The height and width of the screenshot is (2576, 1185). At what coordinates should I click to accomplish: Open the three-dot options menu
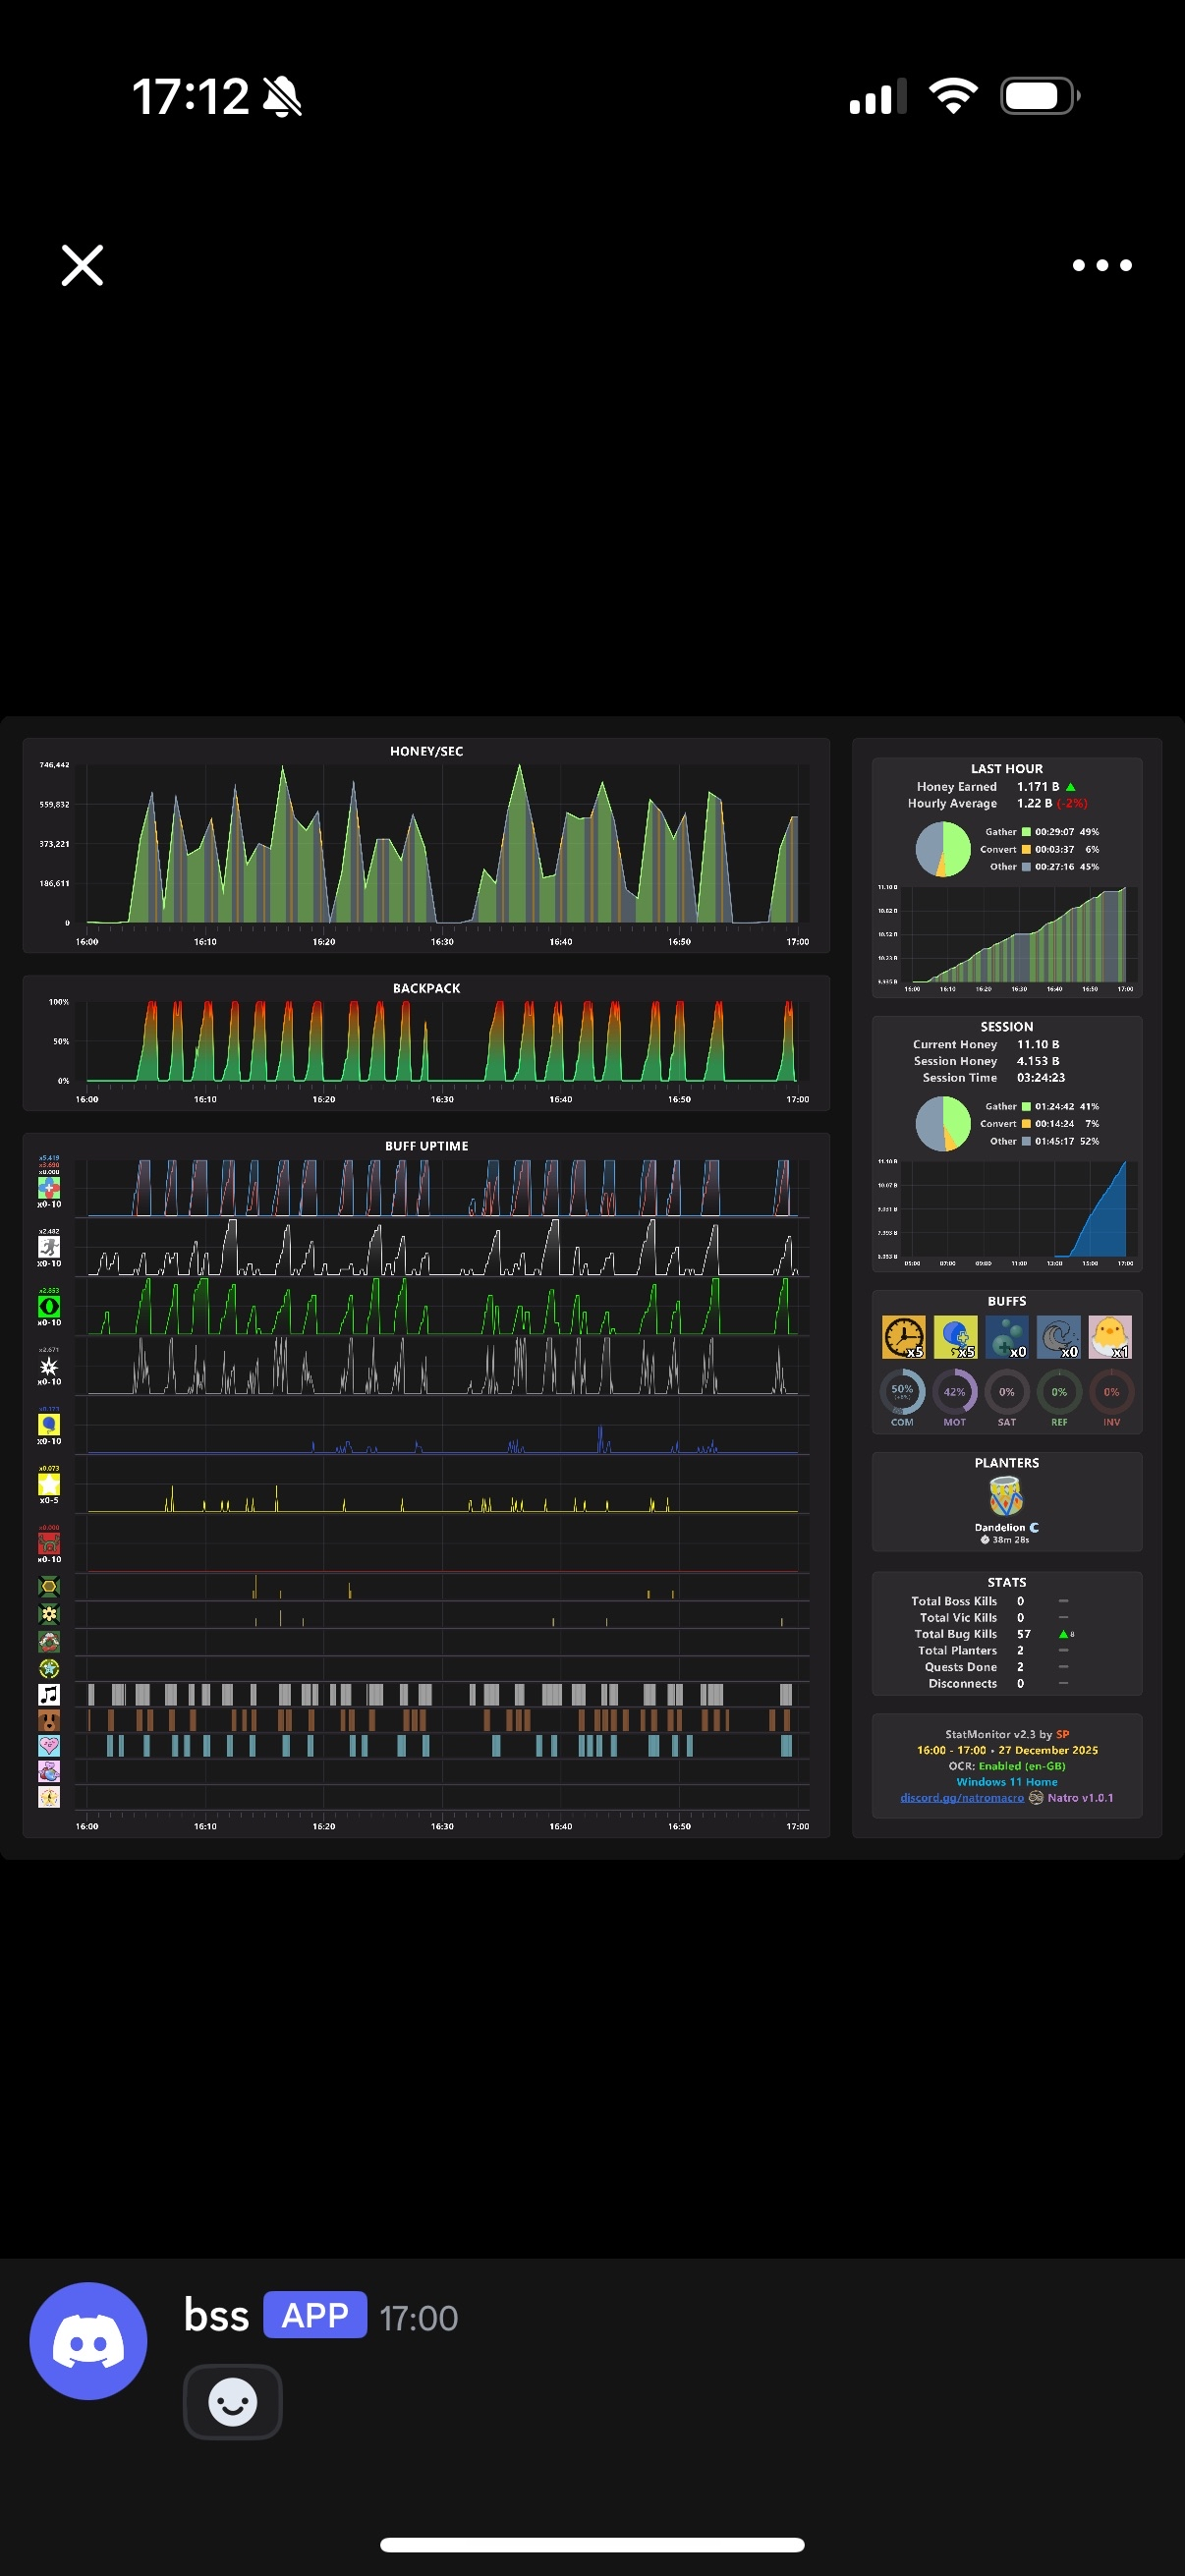pos(1102,265)
